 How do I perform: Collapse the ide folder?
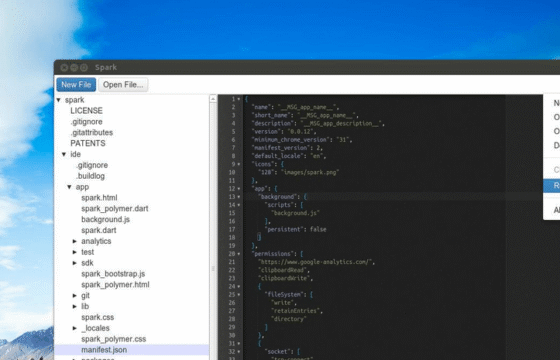[64, 154]
